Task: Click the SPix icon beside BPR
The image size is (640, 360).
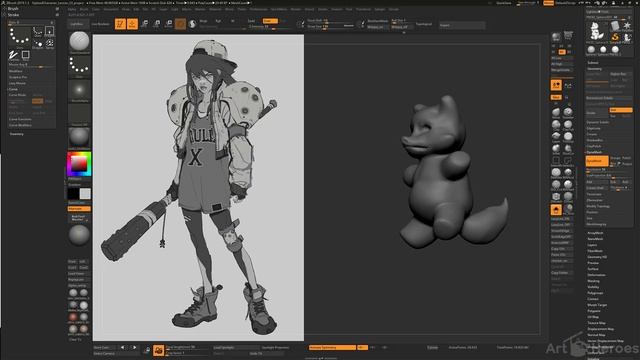Action: [568, 36]
